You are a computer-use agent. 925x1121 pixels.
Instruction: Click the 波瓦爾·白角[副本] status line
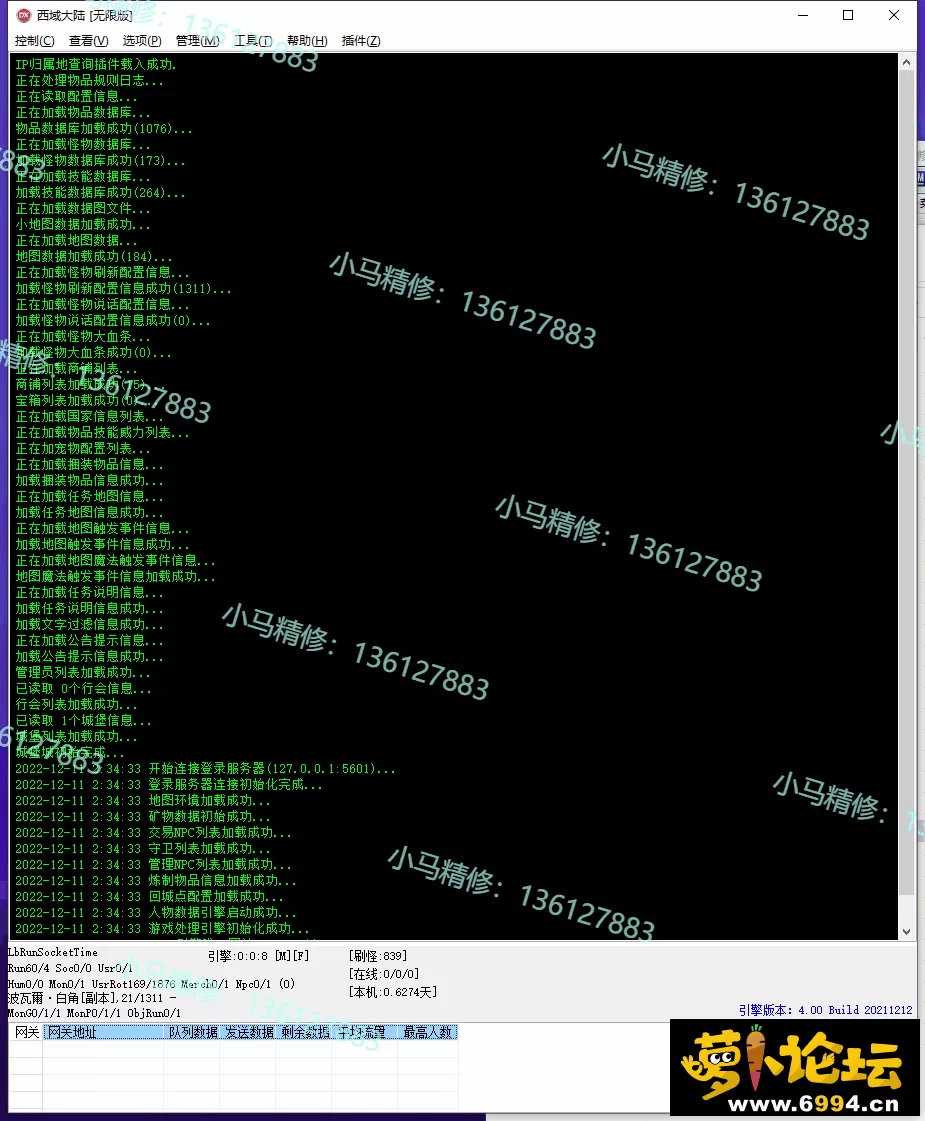(x=91, y=998)
